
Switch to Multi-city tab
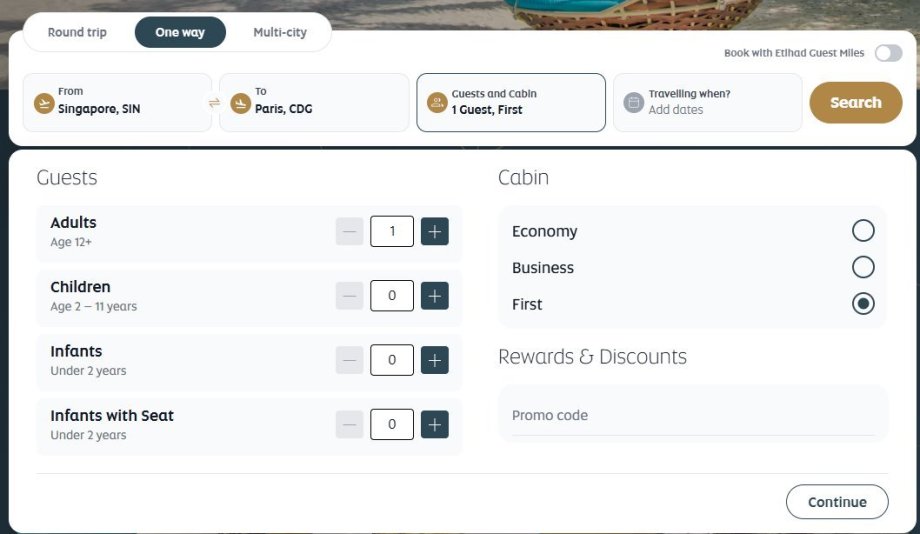[280, 32]
